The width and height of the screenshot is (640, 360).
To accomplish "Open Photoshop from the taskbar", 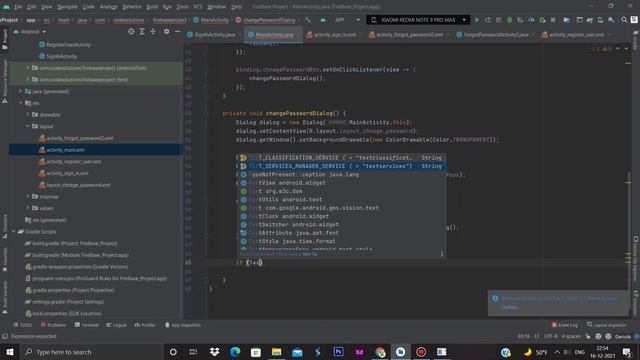I will (338, 352).
